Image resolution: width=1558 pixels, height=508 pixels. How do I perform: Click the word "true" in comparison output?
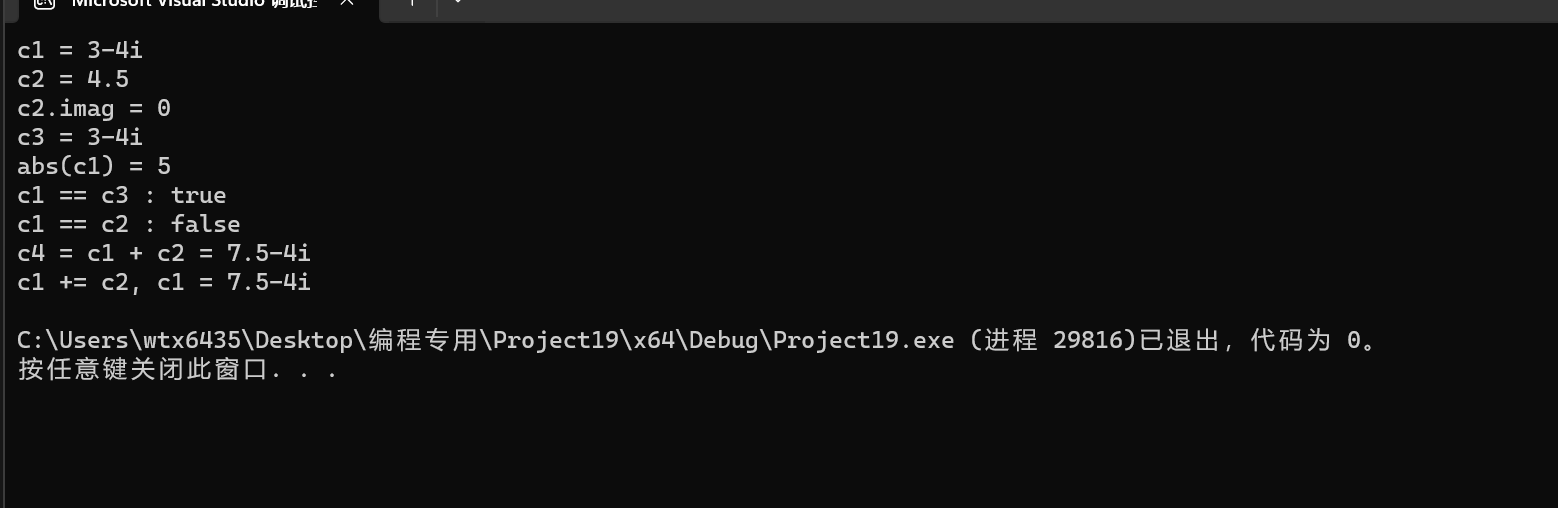coord(198,195)
